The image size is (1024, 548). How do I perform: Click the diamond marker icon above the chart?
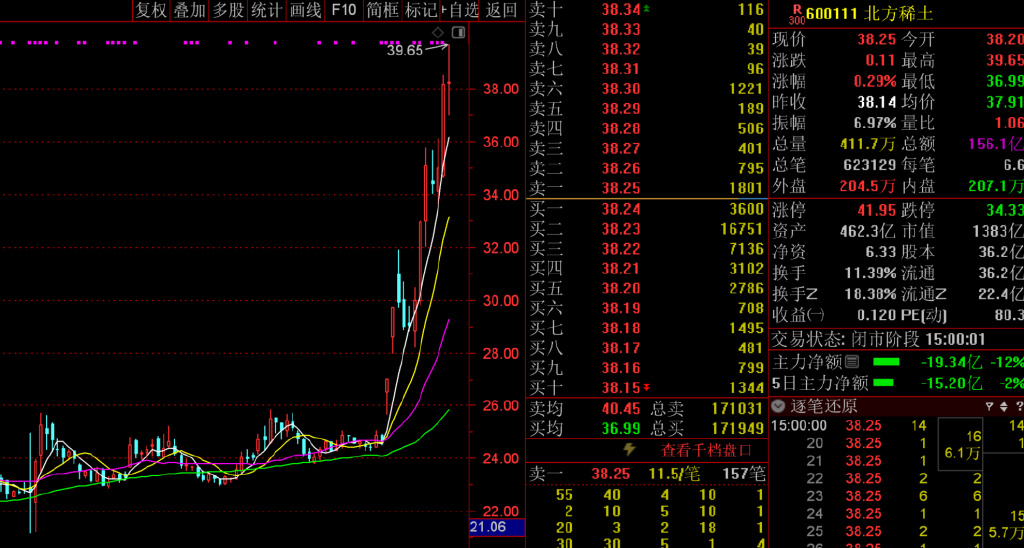point(437,33)
